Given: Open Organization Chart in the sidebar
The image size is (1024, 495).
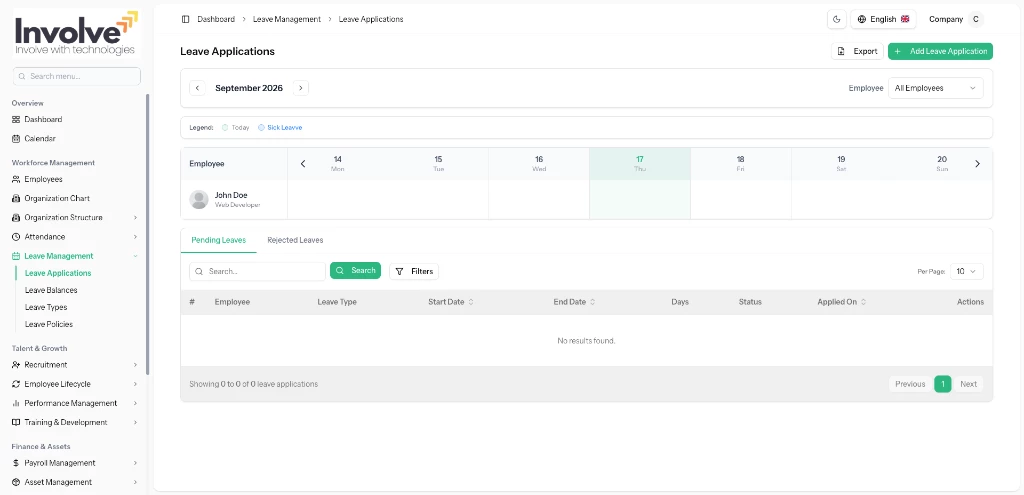Looking at the screenshot, I should [75, 198].
